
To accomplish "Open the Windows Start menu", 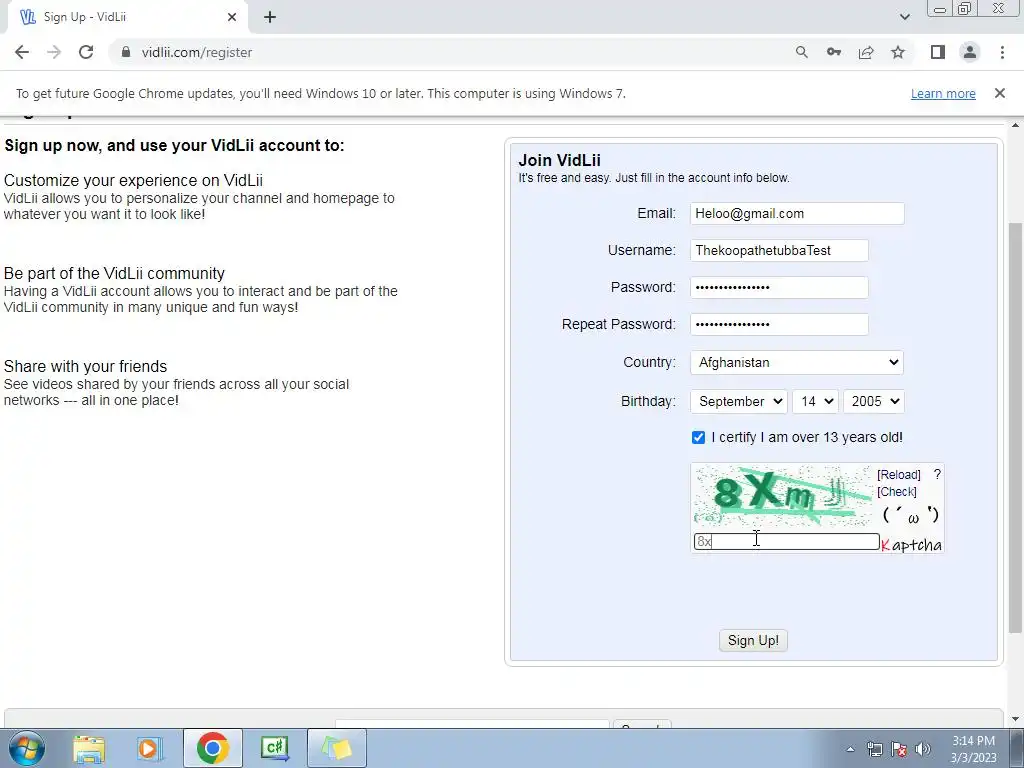I will (x=27, y=748).
